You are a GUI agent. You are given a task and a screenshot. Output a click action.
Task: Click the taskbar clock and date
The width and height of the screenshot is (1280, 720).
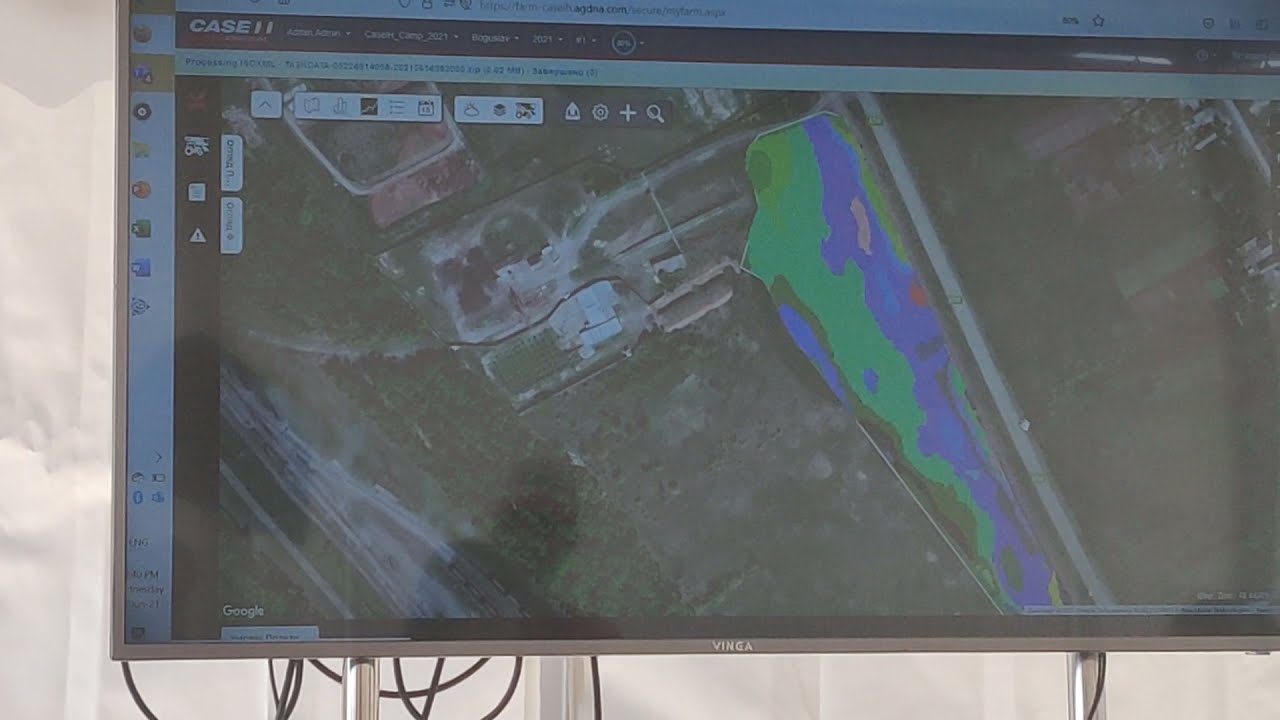144,589
